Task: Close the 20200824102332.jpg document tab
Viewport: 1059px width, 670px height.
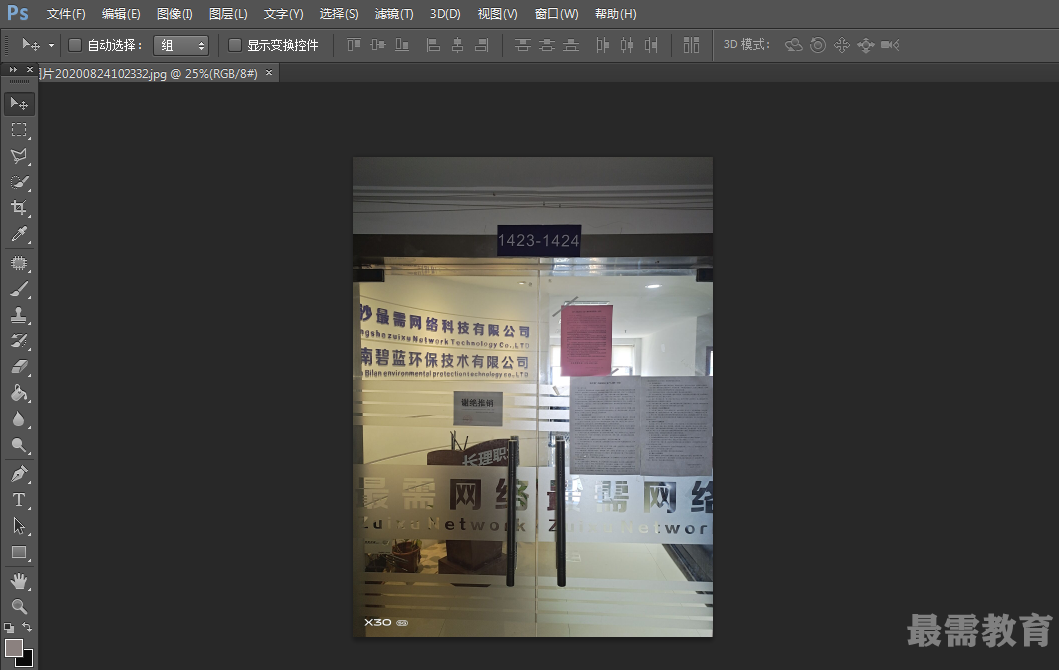Action: pos(269,72)
